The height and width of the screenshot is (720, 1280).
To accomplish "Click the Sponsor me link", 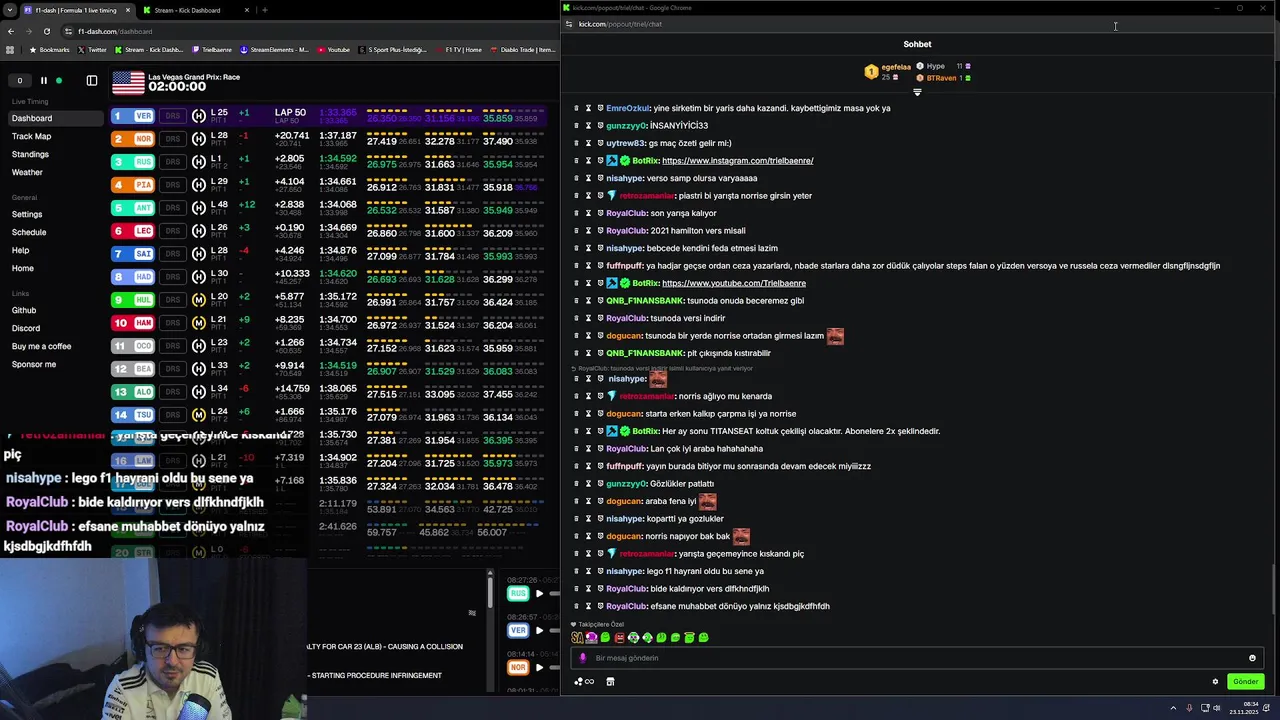I will click(34, 364).
